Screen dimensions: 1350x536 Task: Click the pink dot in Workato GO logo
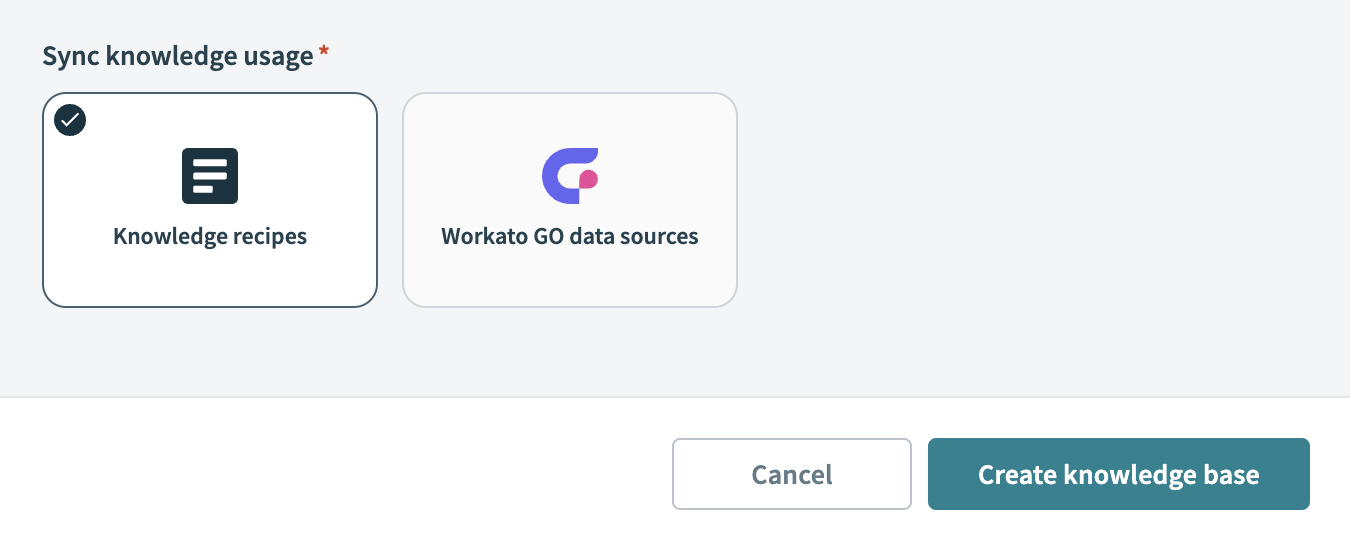(588, 179)
